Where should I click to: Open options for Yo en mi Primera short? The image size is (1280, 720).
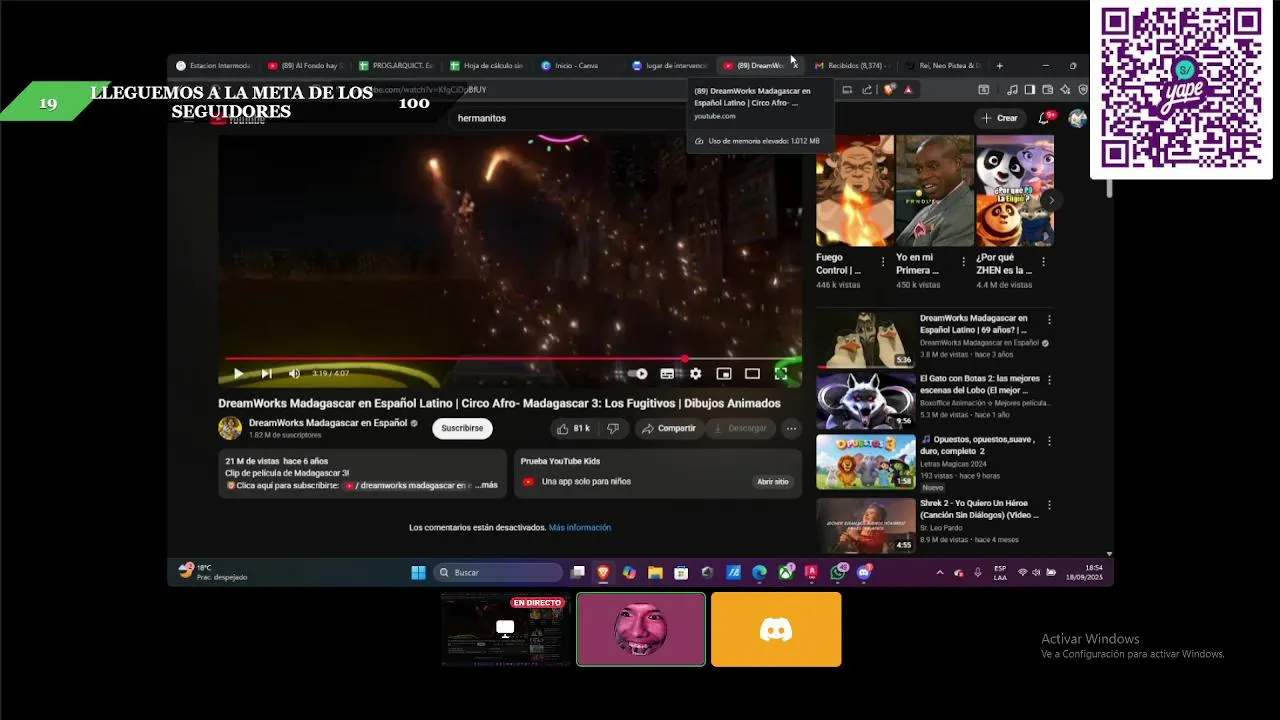(963, 262)
